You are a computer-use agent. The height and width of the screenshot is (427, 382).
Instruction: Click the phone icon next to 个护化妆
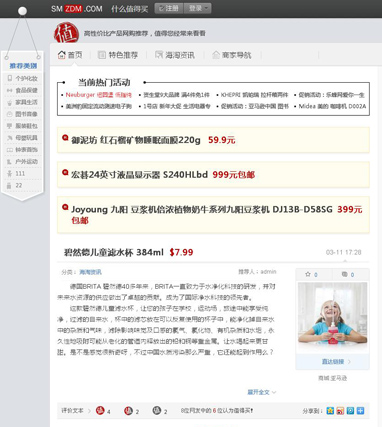pyautogui.click(x=10, y=78)
